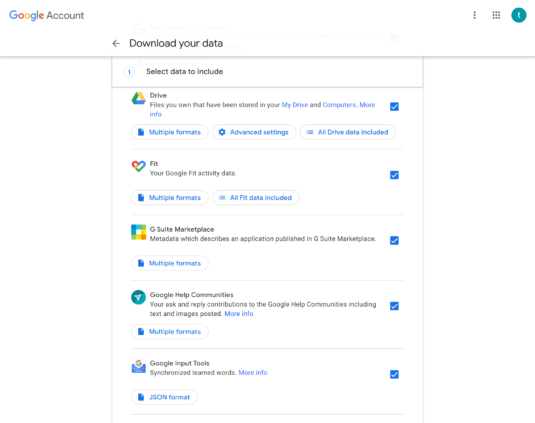Click the Google Input Tools title
This screenshot has height=423, width=535.
click(x=179, y=363)
